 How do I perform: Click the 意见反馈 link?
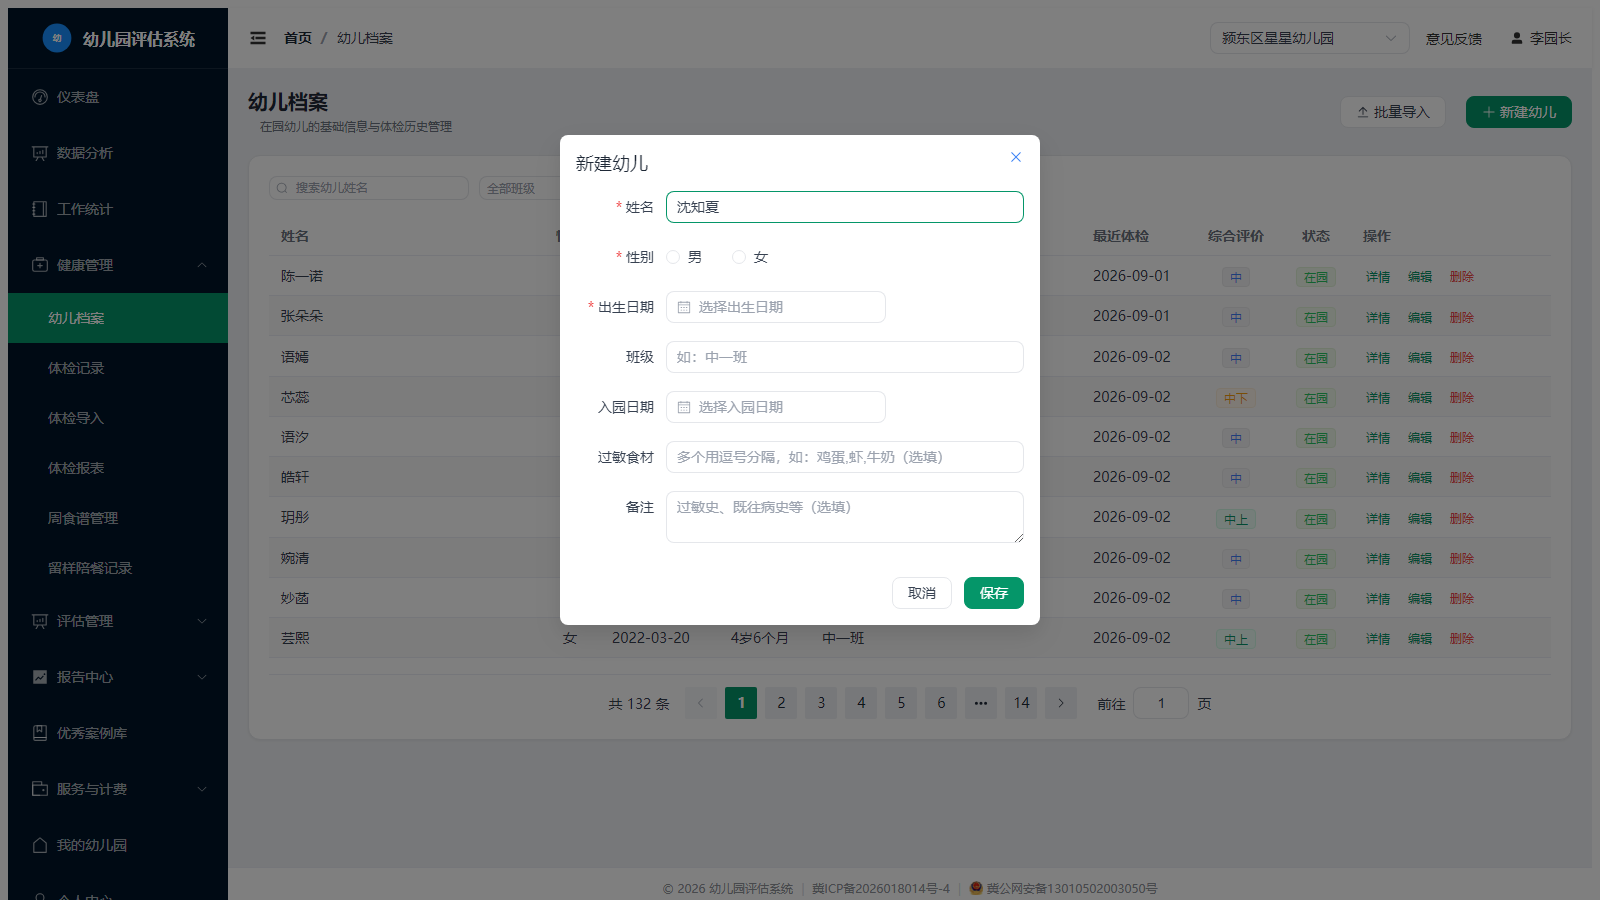pyautogui.click(x=1454, y=38)
